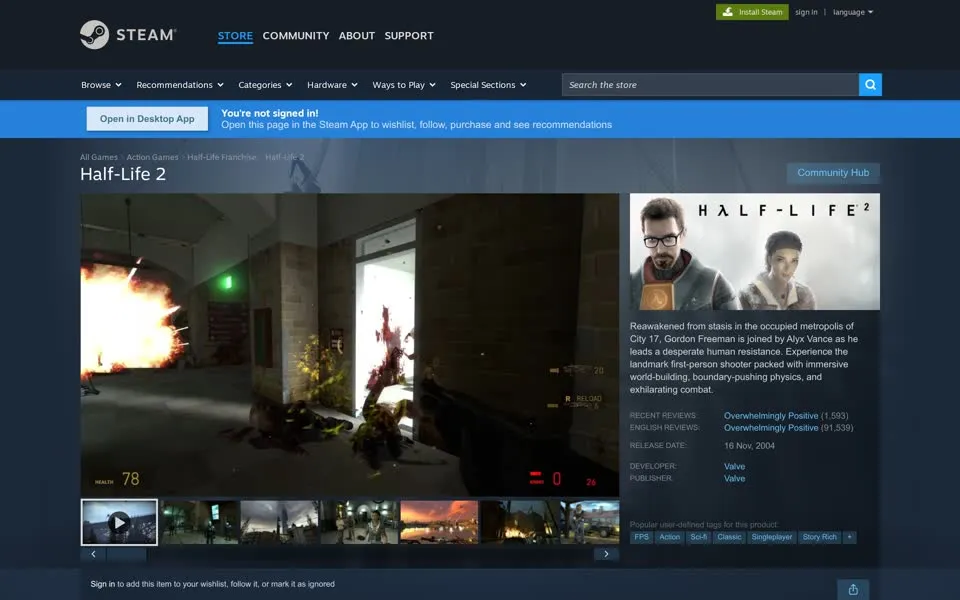Image resolution: width=960 pixels, height=600 pixels.
Task: Select the sixth dark explosion thumbnail
Action: 519,522
